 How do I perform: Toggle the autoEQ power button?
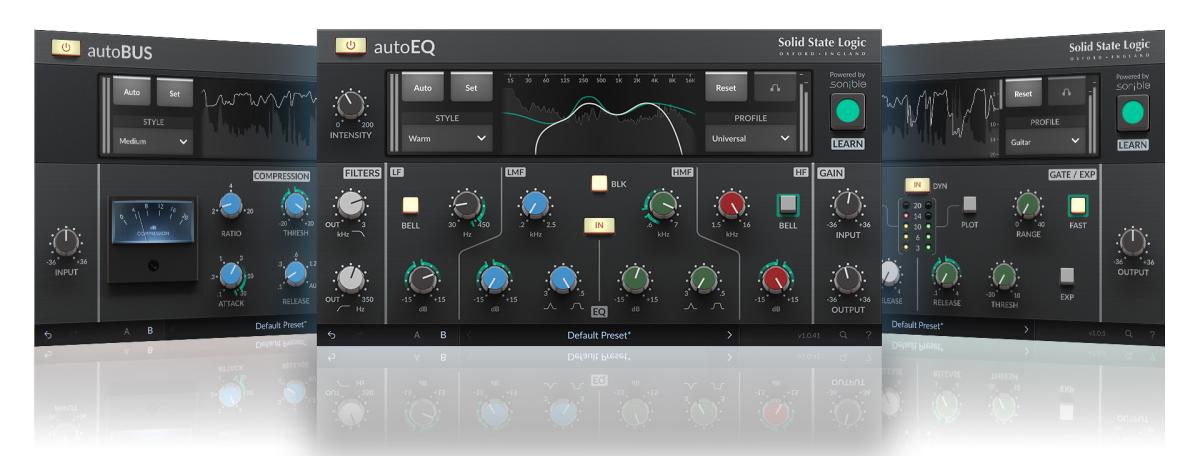[351, 45]
